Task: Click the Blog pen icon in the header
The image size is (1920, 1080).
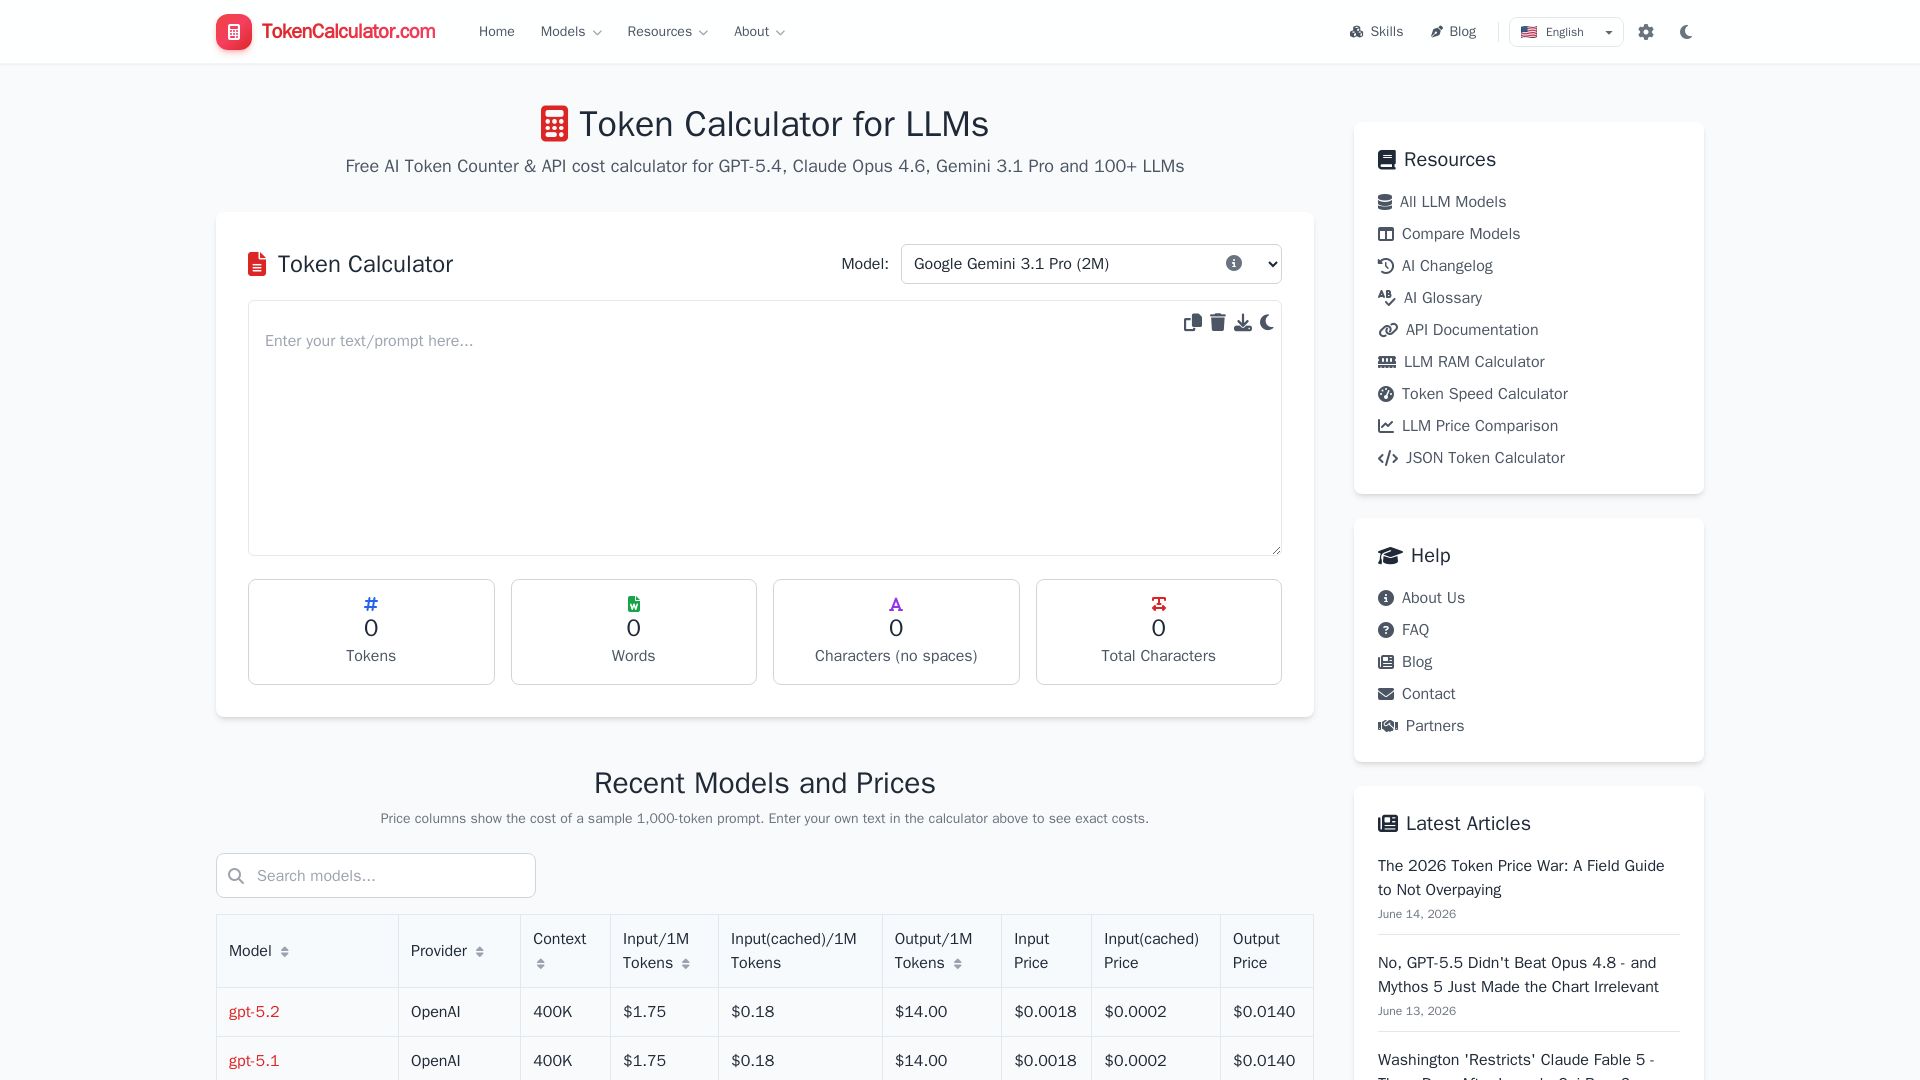Action: click(x=1437, y=32)
